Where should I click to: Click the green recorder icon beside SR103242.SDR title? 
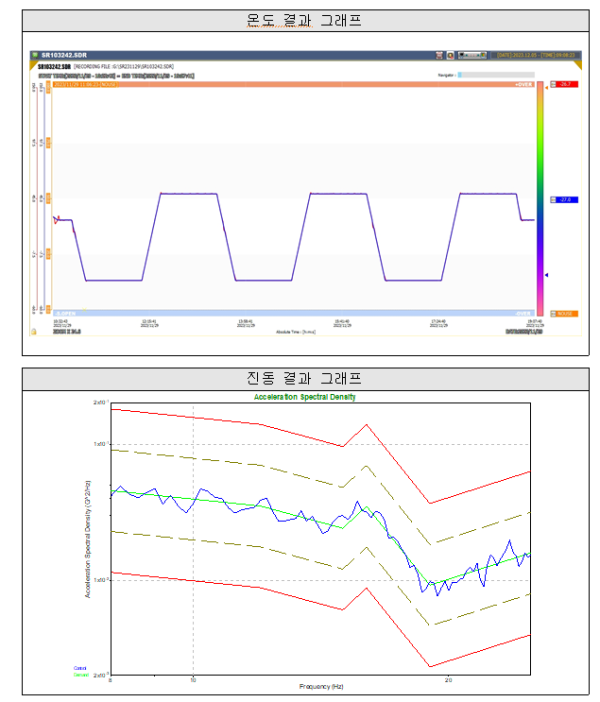(35, 55)
